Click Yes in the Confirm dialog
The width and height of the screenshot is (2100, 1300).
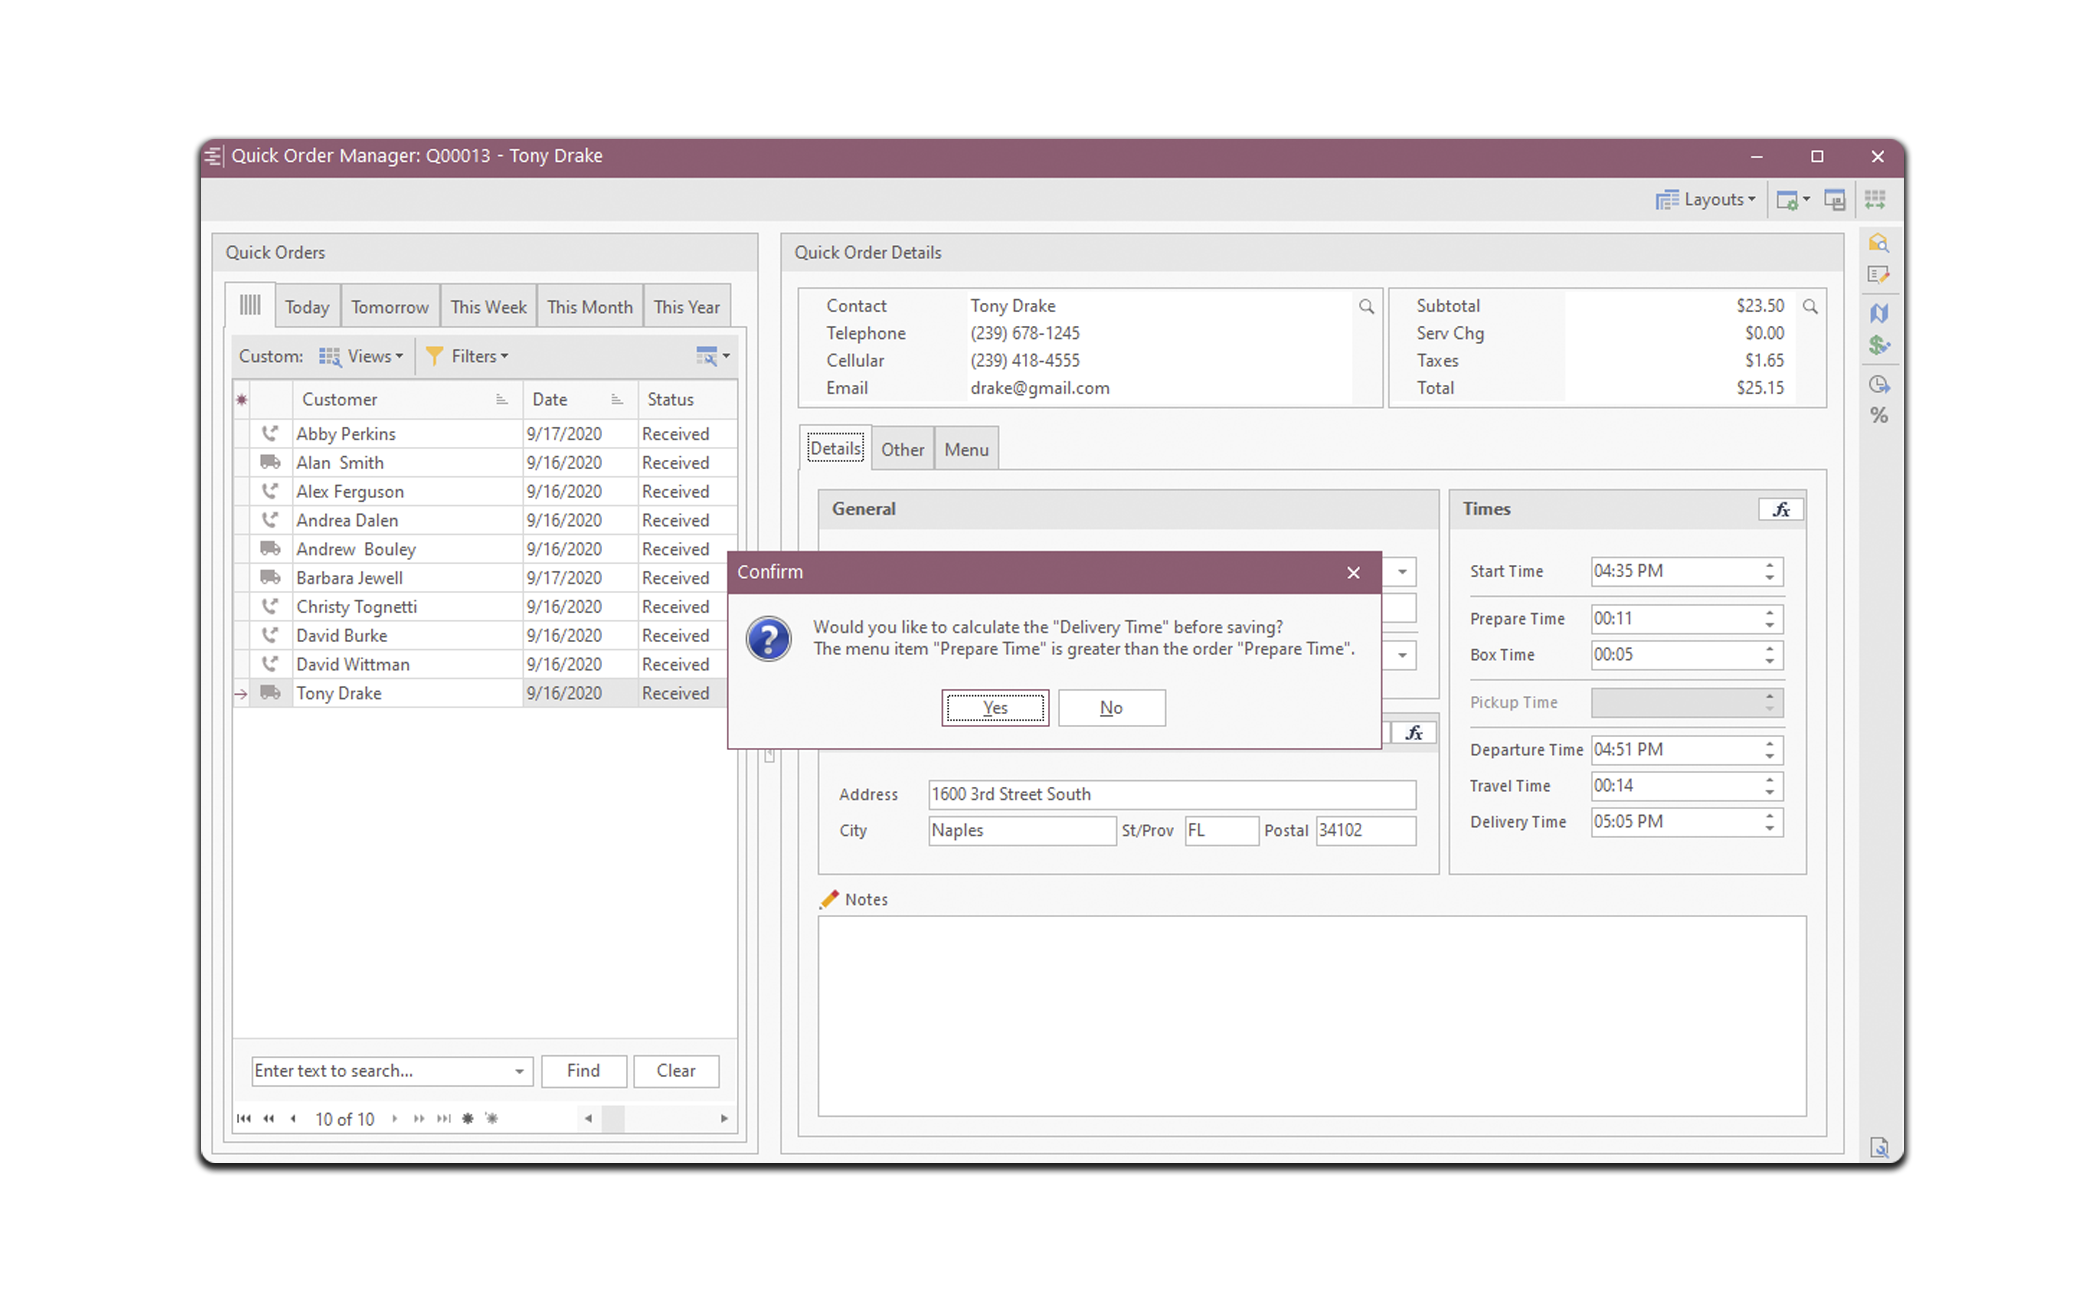tap(995, 708)
